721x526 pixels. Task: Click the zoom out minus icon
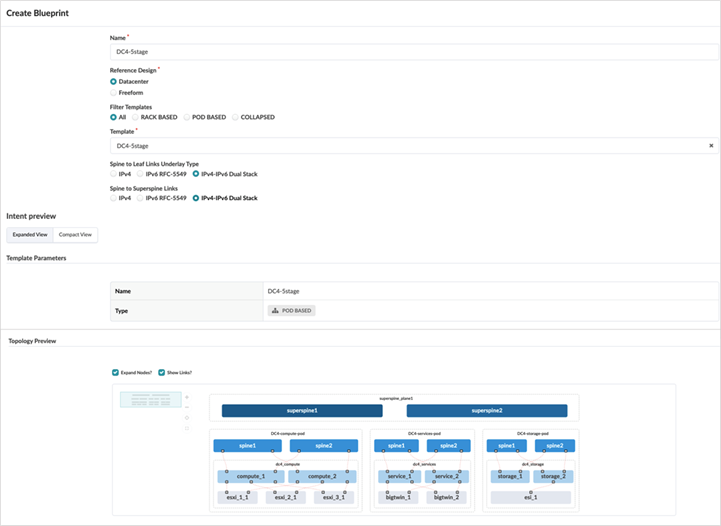(187, 407)
